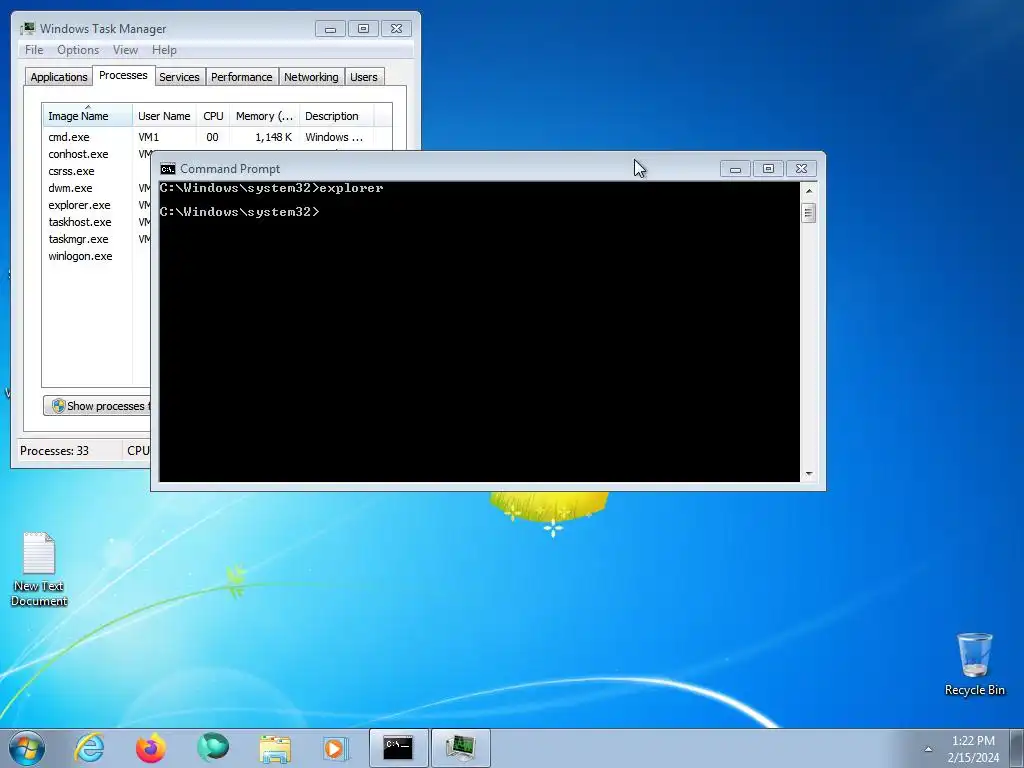Screen dimensions: 1024x768
Task: Open the Options menu in Task Manager
Action: coord(78,50)
